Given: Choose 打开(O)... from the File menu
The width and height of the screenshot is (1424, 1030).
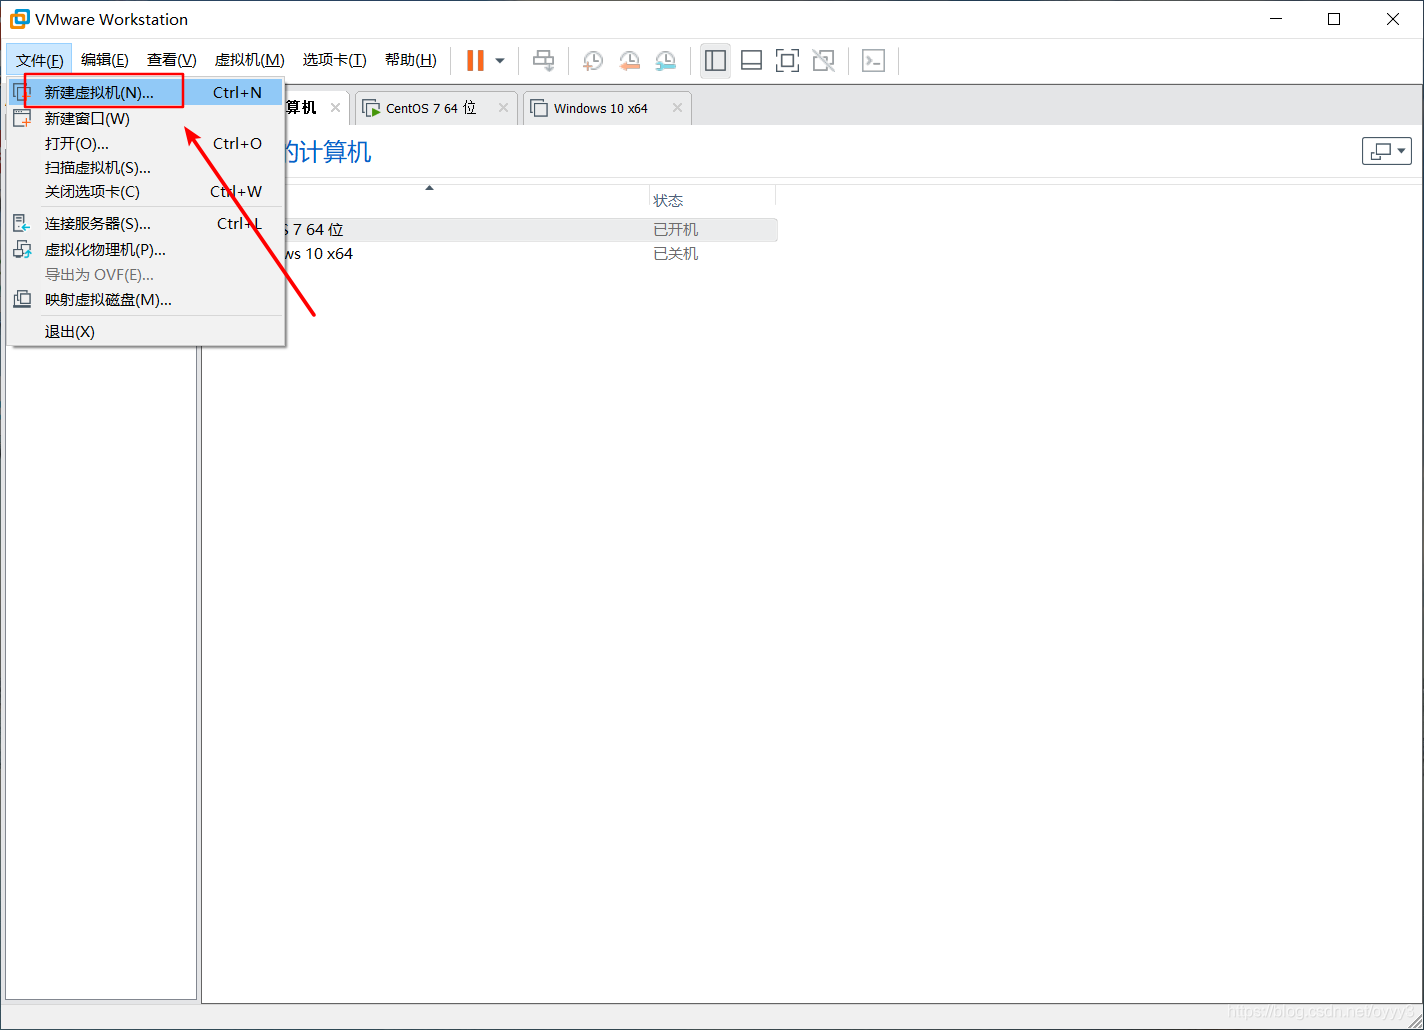Looking at the screenshot, I should (145, 143).
